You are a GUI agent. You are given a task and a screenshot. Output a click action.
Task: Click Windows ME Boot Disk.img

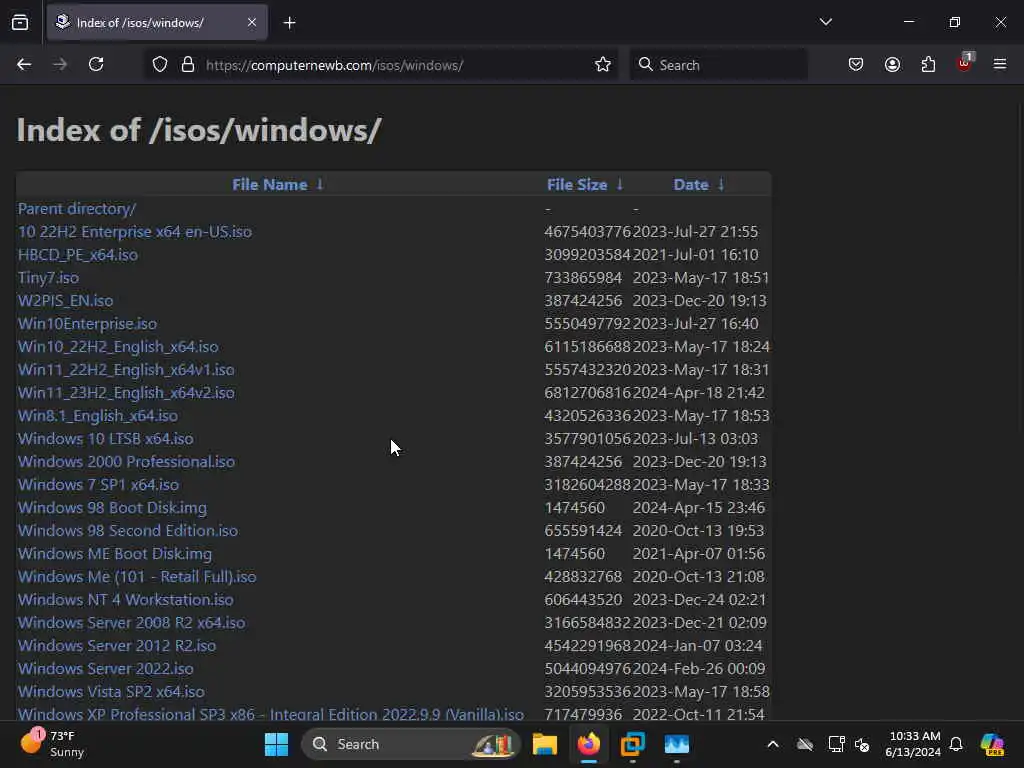point(115,554)
